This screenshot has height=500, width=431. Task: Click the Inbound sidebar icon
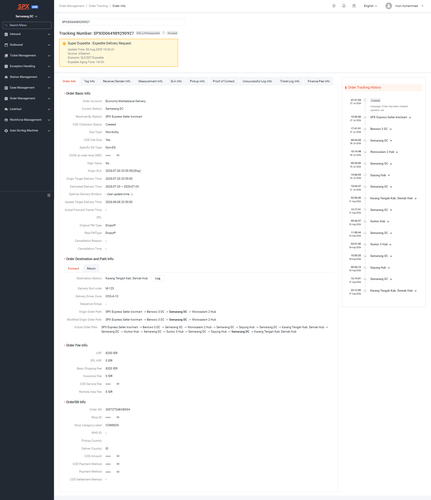pos(6,34)
